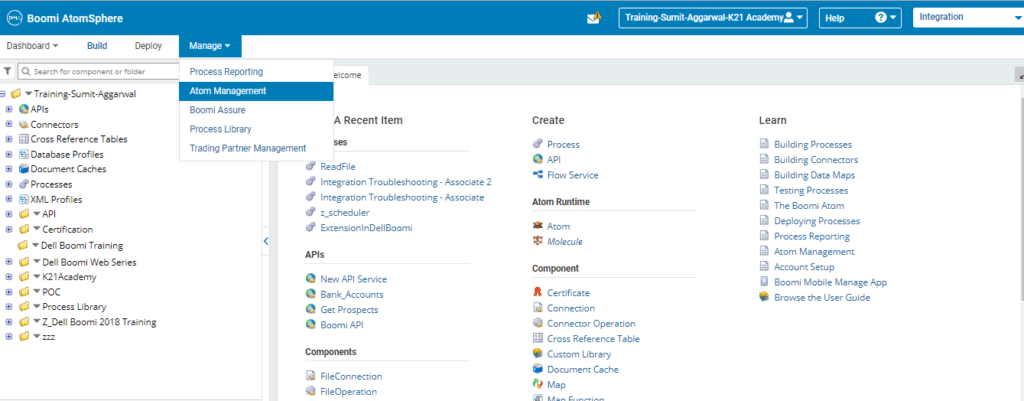This screenshot has height=401, width=1024.
Task: Click the Process icon under Create
Action: [537, 144]
